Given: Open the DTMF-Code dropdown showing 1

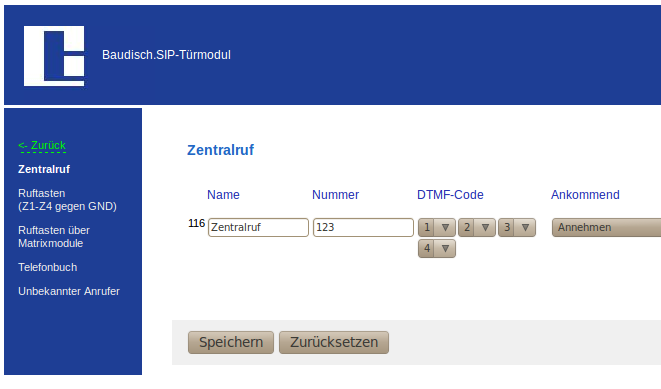Looking at the screenshot, I should [x=437, y=228].
